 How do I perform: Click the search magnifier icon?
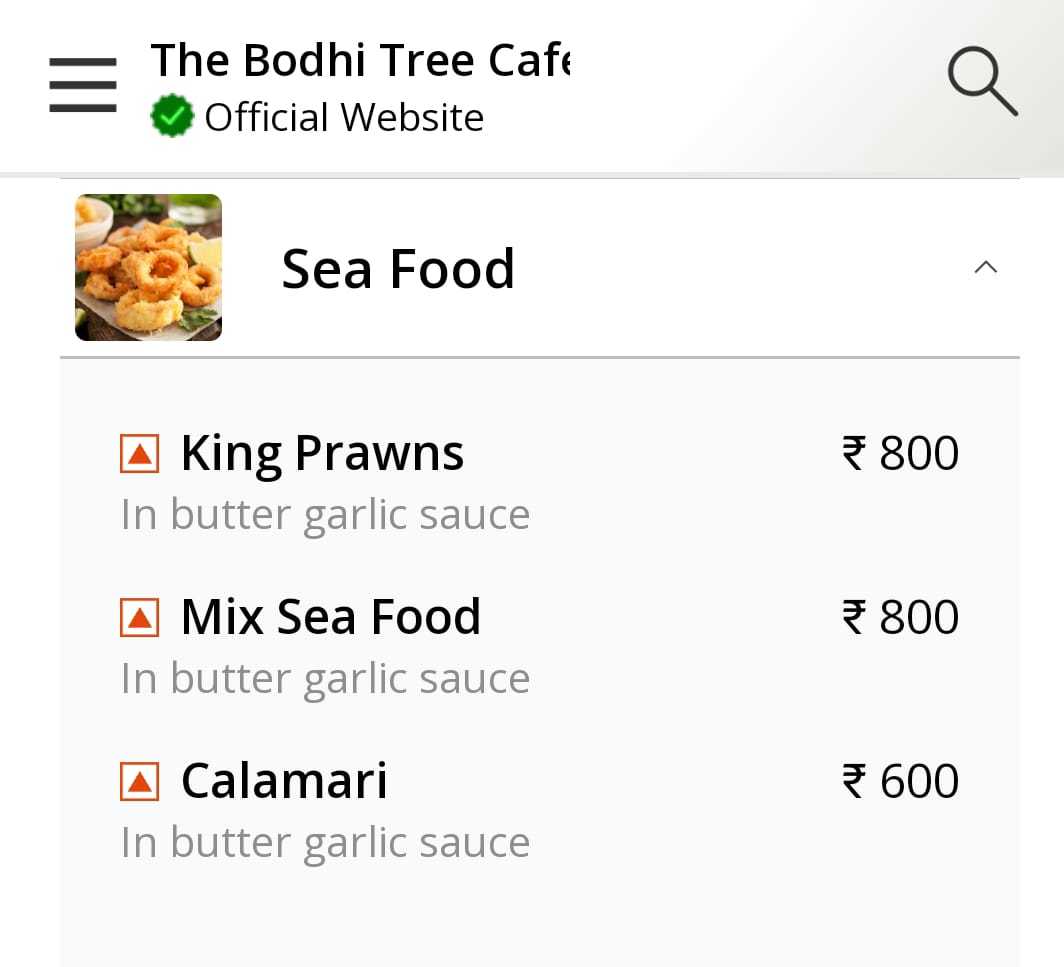click(x=981, y=79)
